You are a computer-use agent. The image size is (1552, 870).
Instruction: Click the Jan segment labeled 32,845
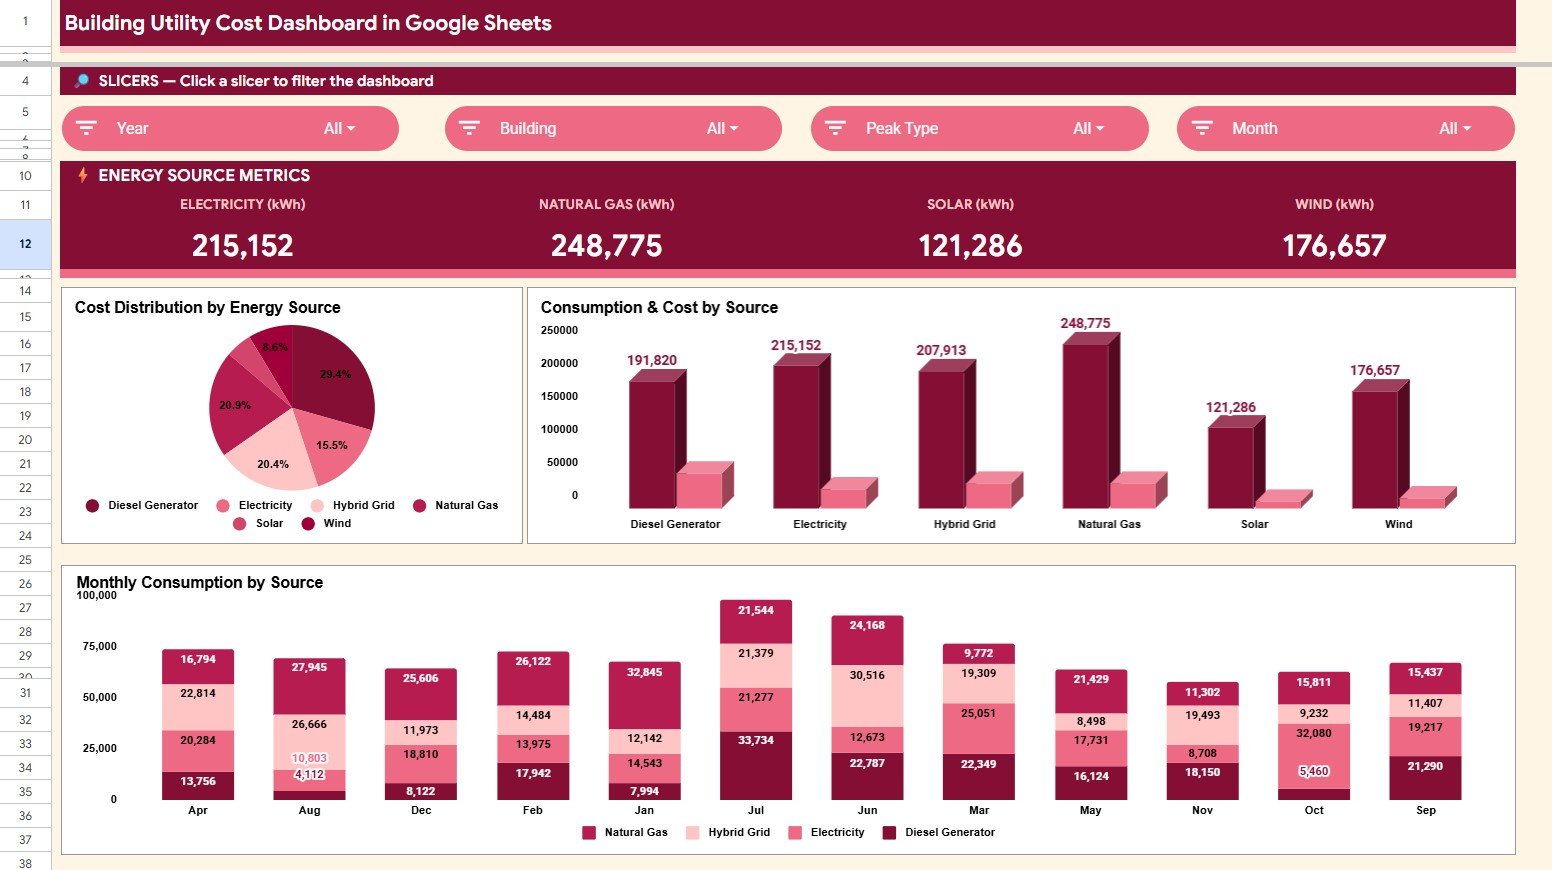click(x=644, y=695)
